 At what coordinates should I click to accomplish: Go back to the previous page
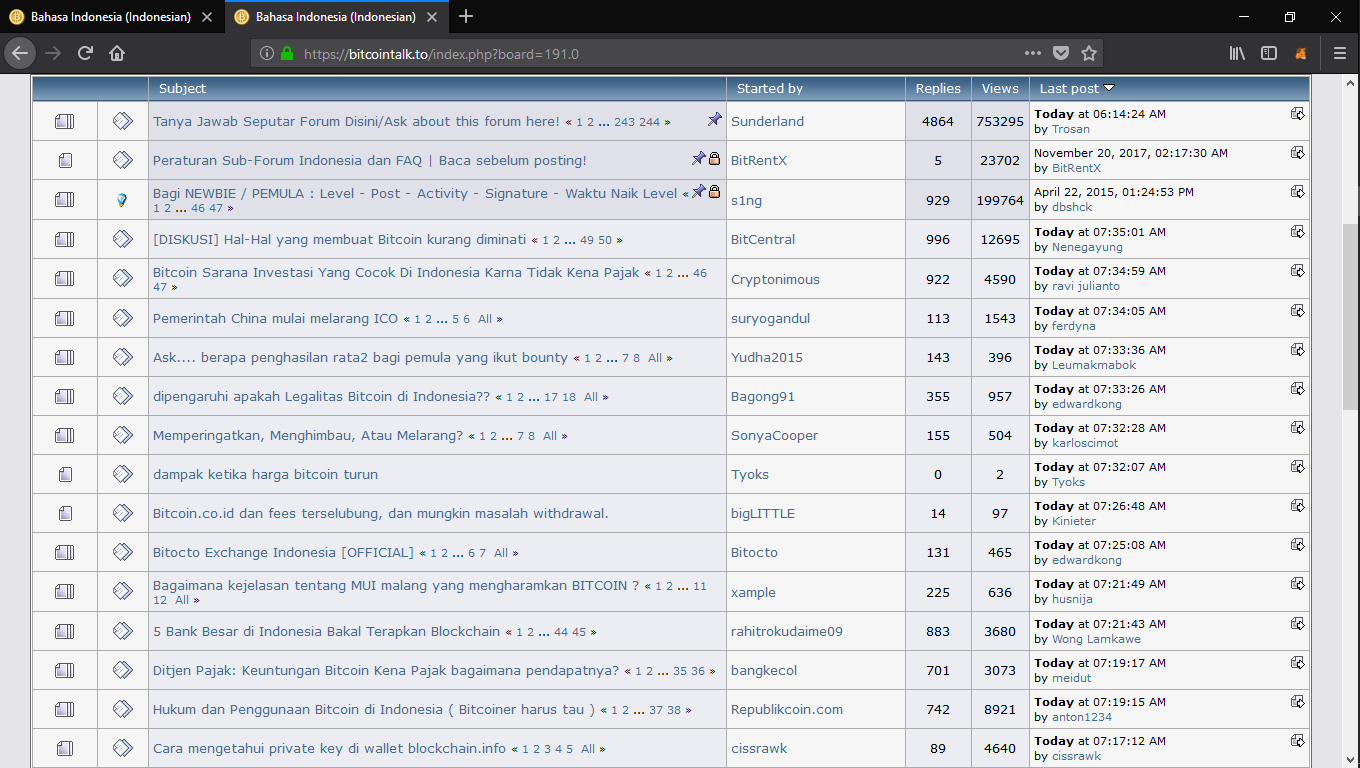pyautogui.click(x=21, y=53)
